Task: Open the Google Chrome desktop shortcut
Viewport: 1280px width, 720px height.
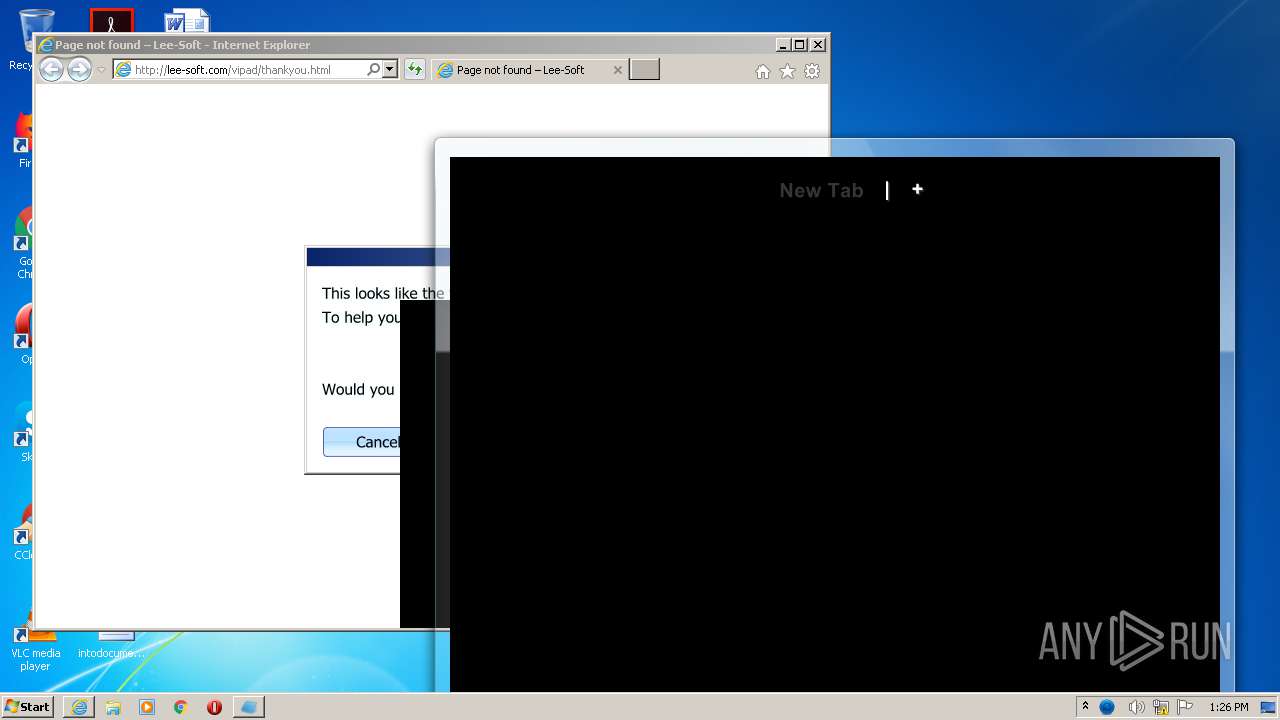Action: [x=24, y=243]
